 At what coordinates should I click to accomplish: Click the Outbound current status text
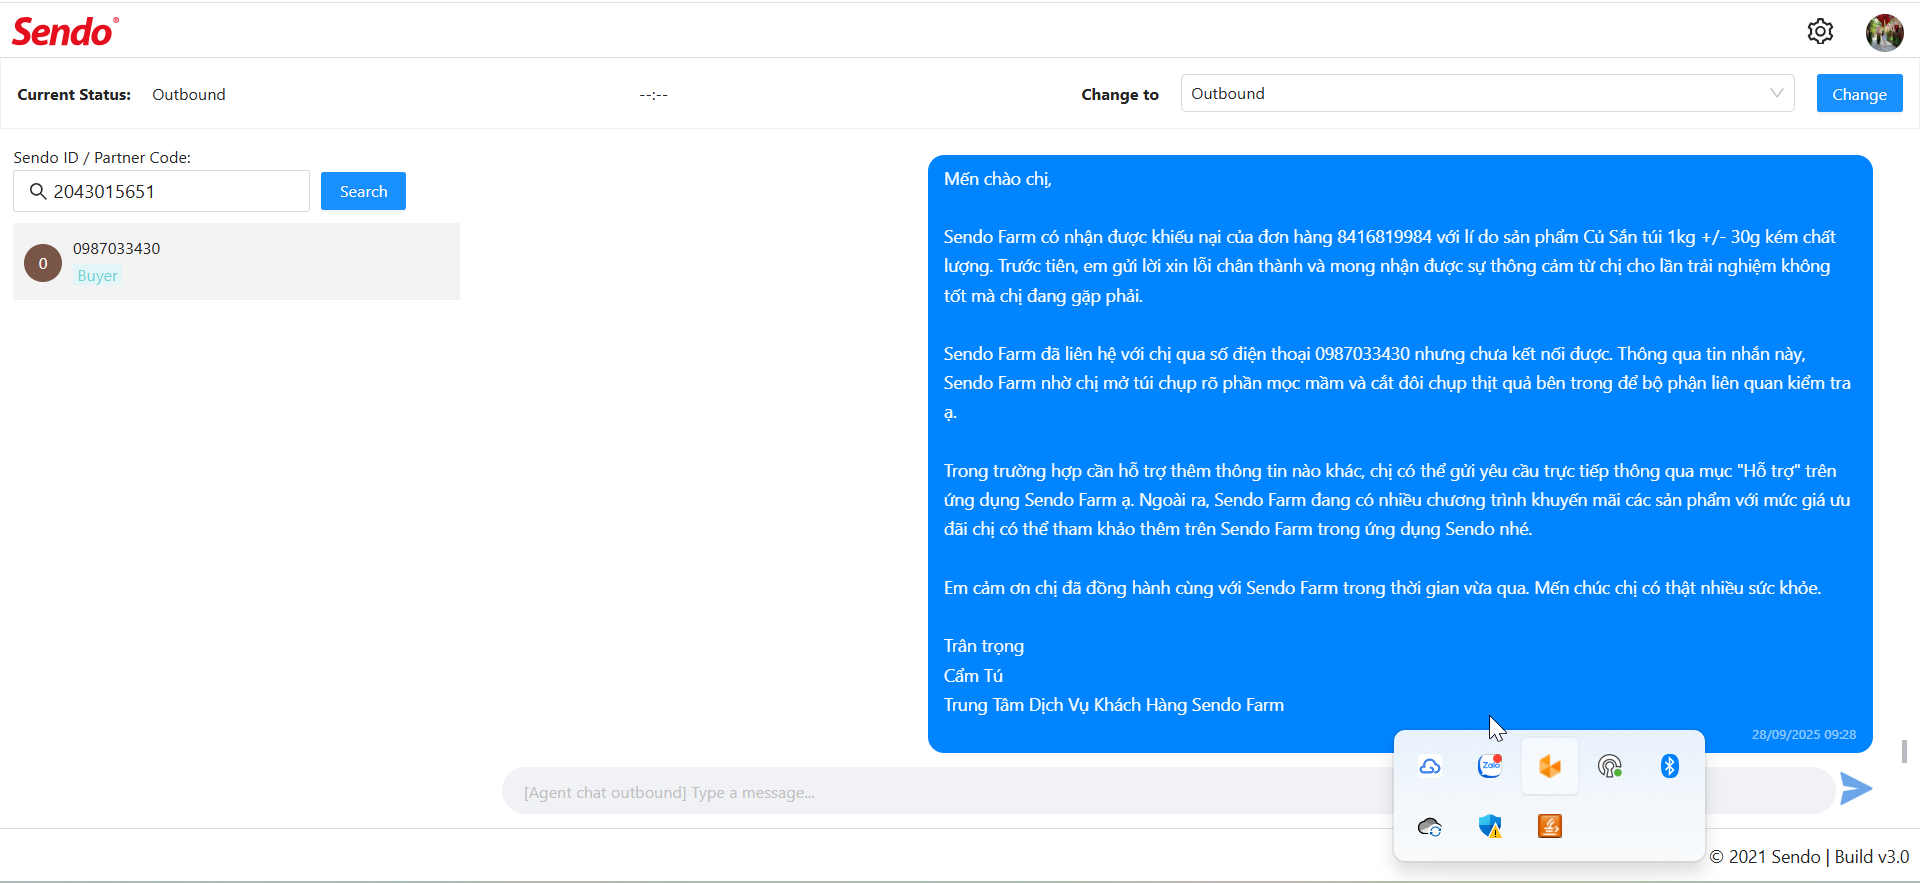pyautogui.click(x=189, y=94)
